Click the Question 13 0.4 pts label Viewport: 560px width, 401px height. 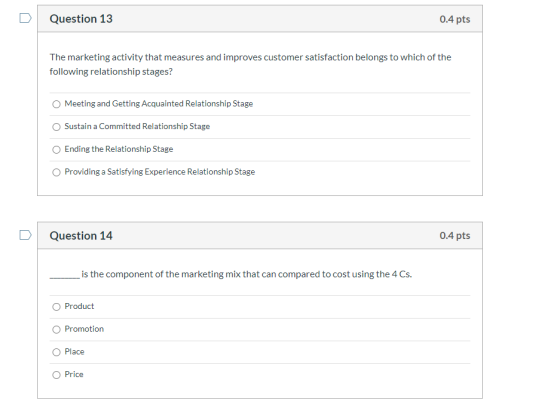point(455,19)
